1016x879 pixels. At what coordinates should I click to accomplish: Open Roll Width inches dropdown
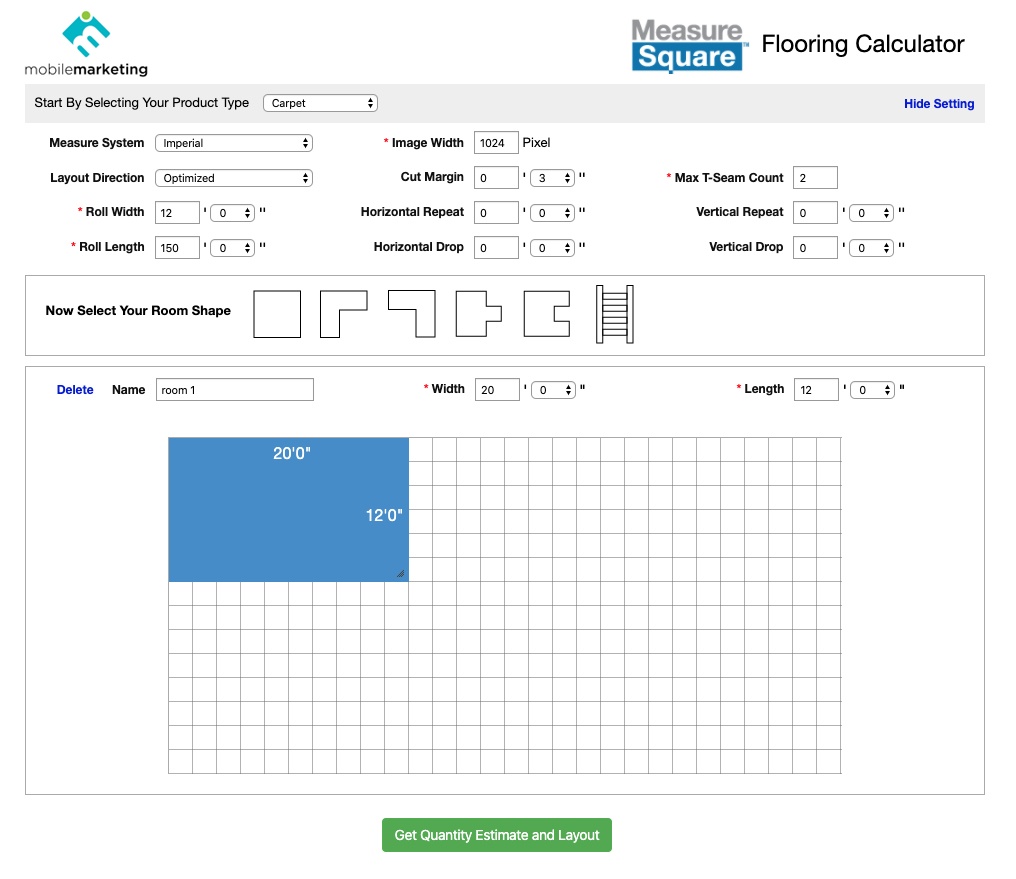pos(233,213)
